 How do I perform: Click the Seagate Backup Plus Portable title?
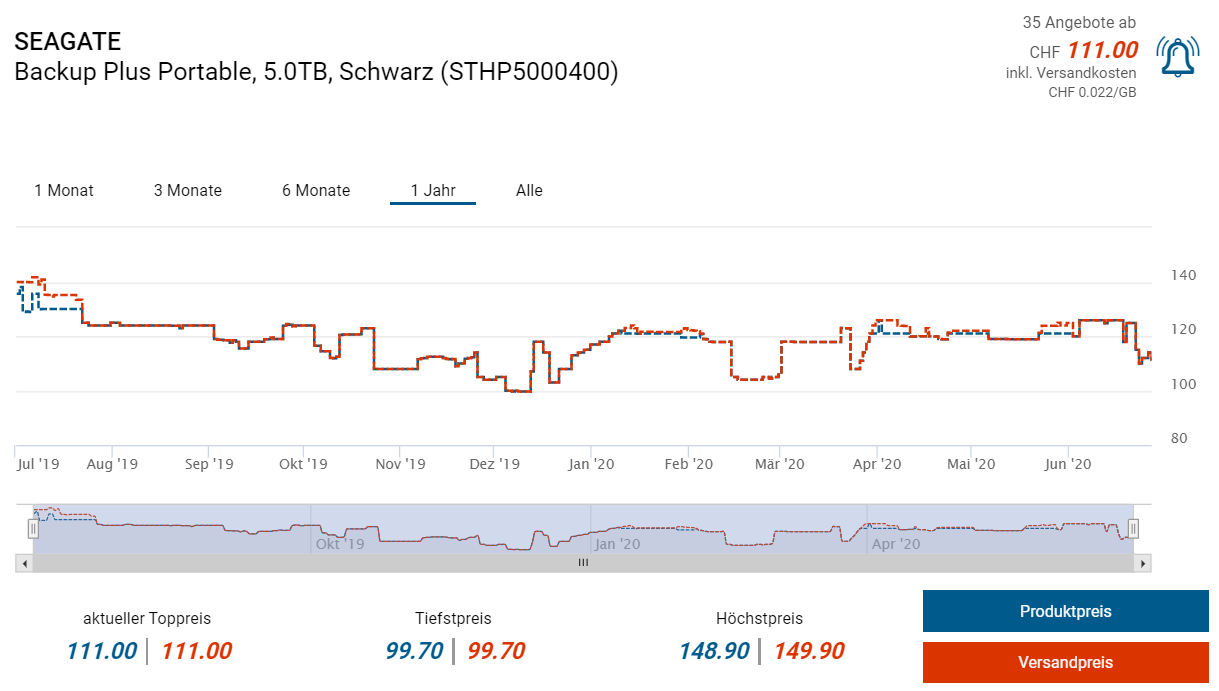tap(316, 72)
